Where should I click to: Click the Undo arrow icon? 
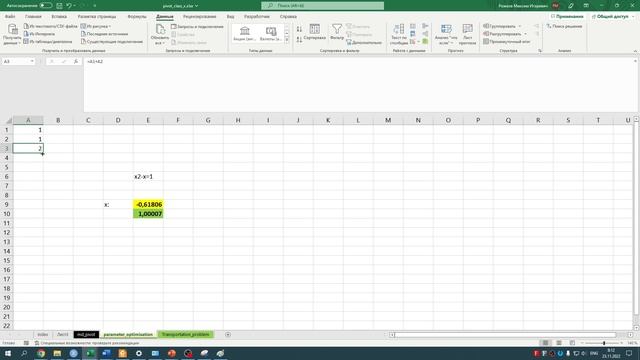(x=69, y=6)
